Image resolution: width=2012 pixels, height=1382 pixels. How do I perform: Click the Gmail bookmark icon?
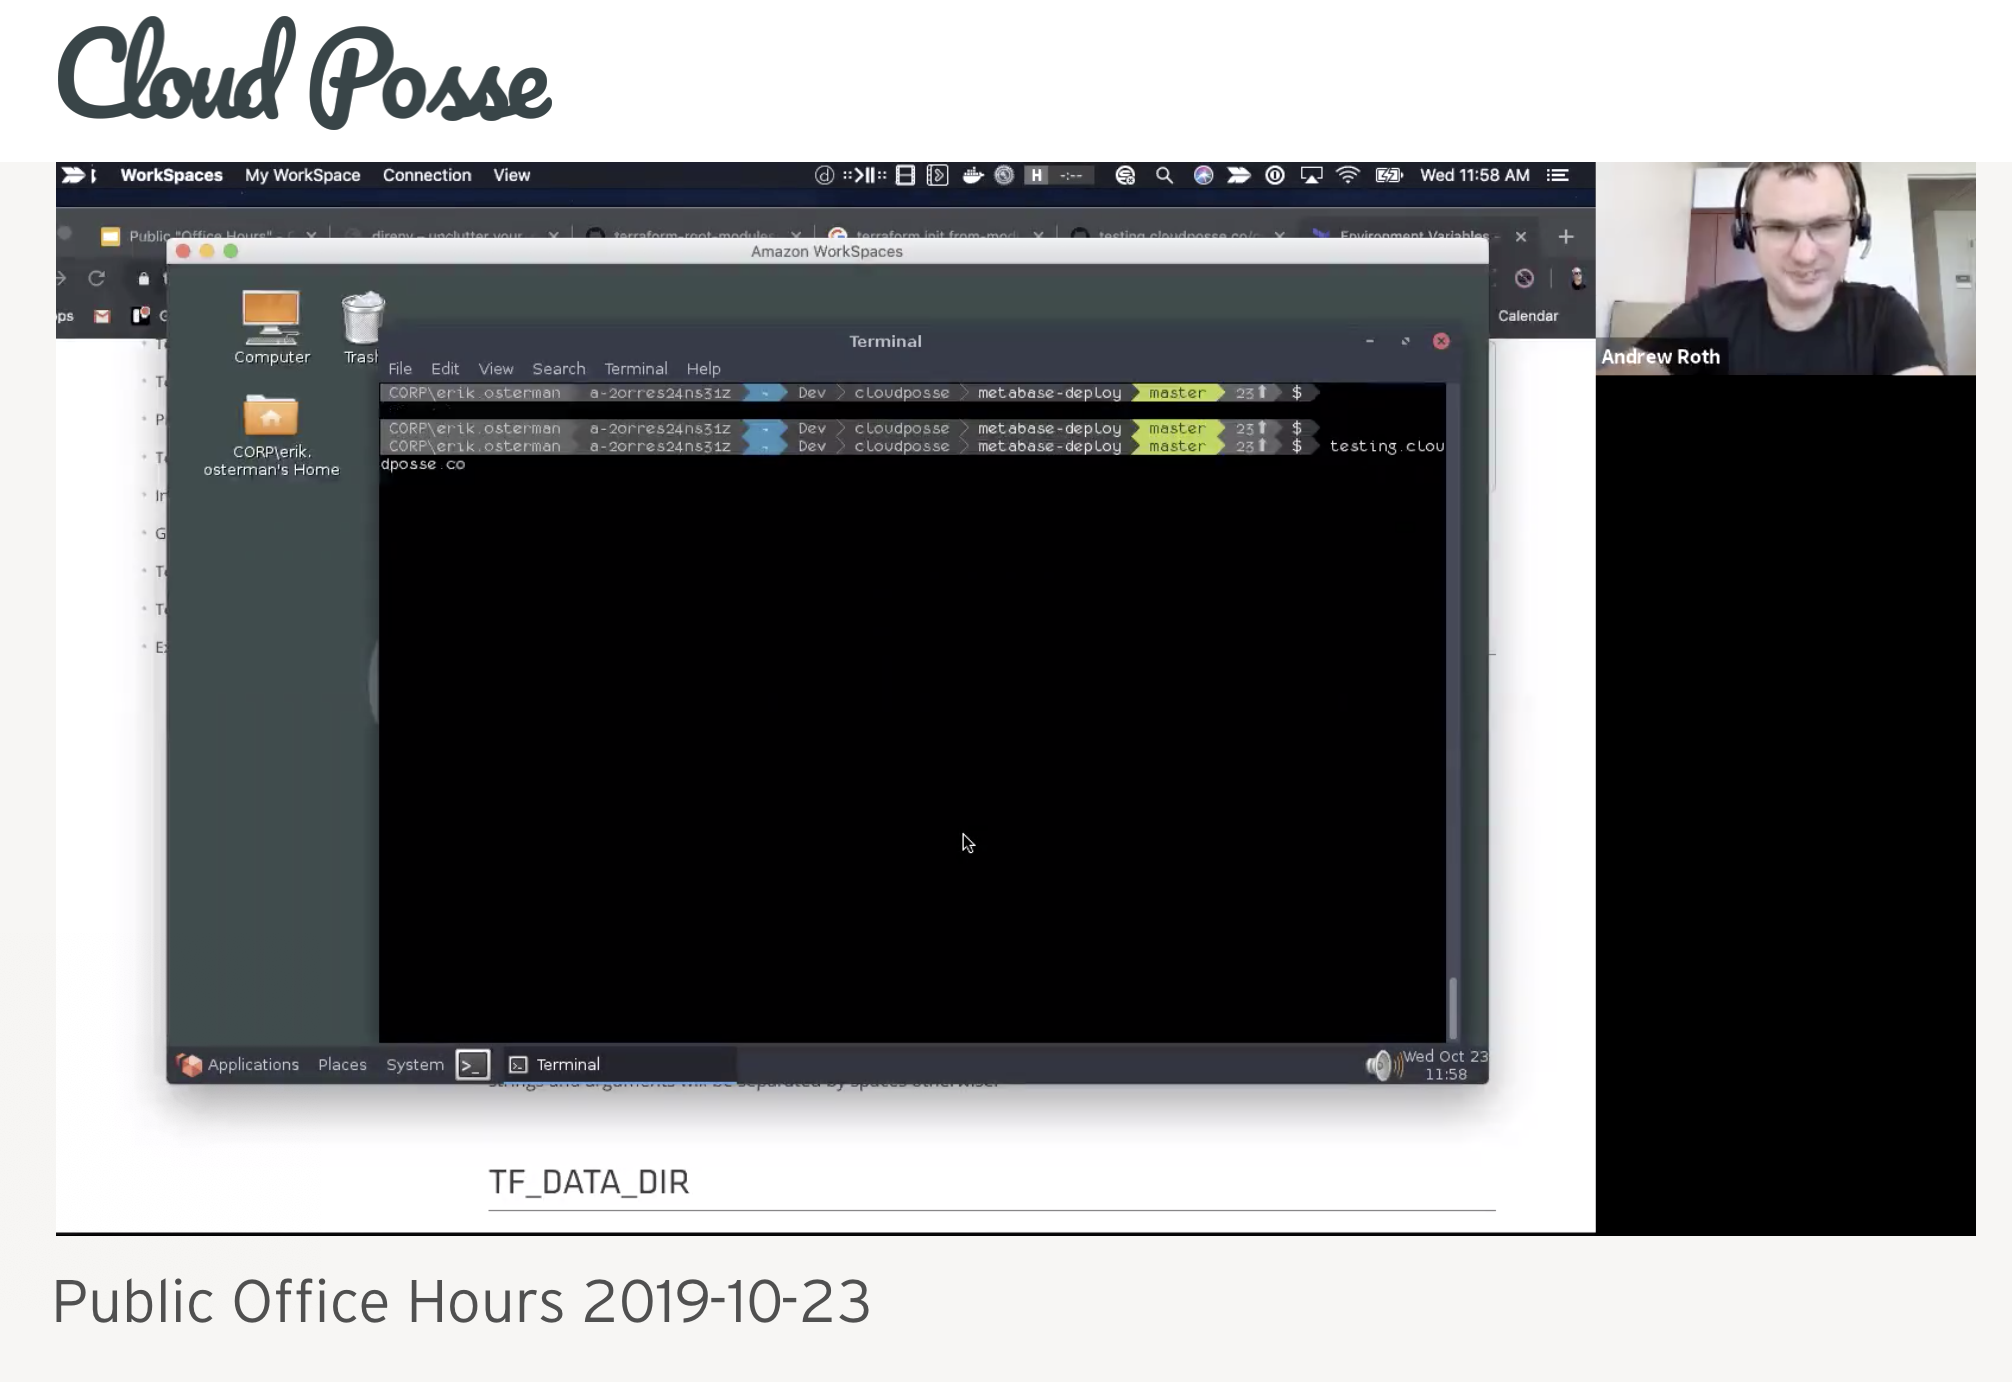tap(102, 316)
